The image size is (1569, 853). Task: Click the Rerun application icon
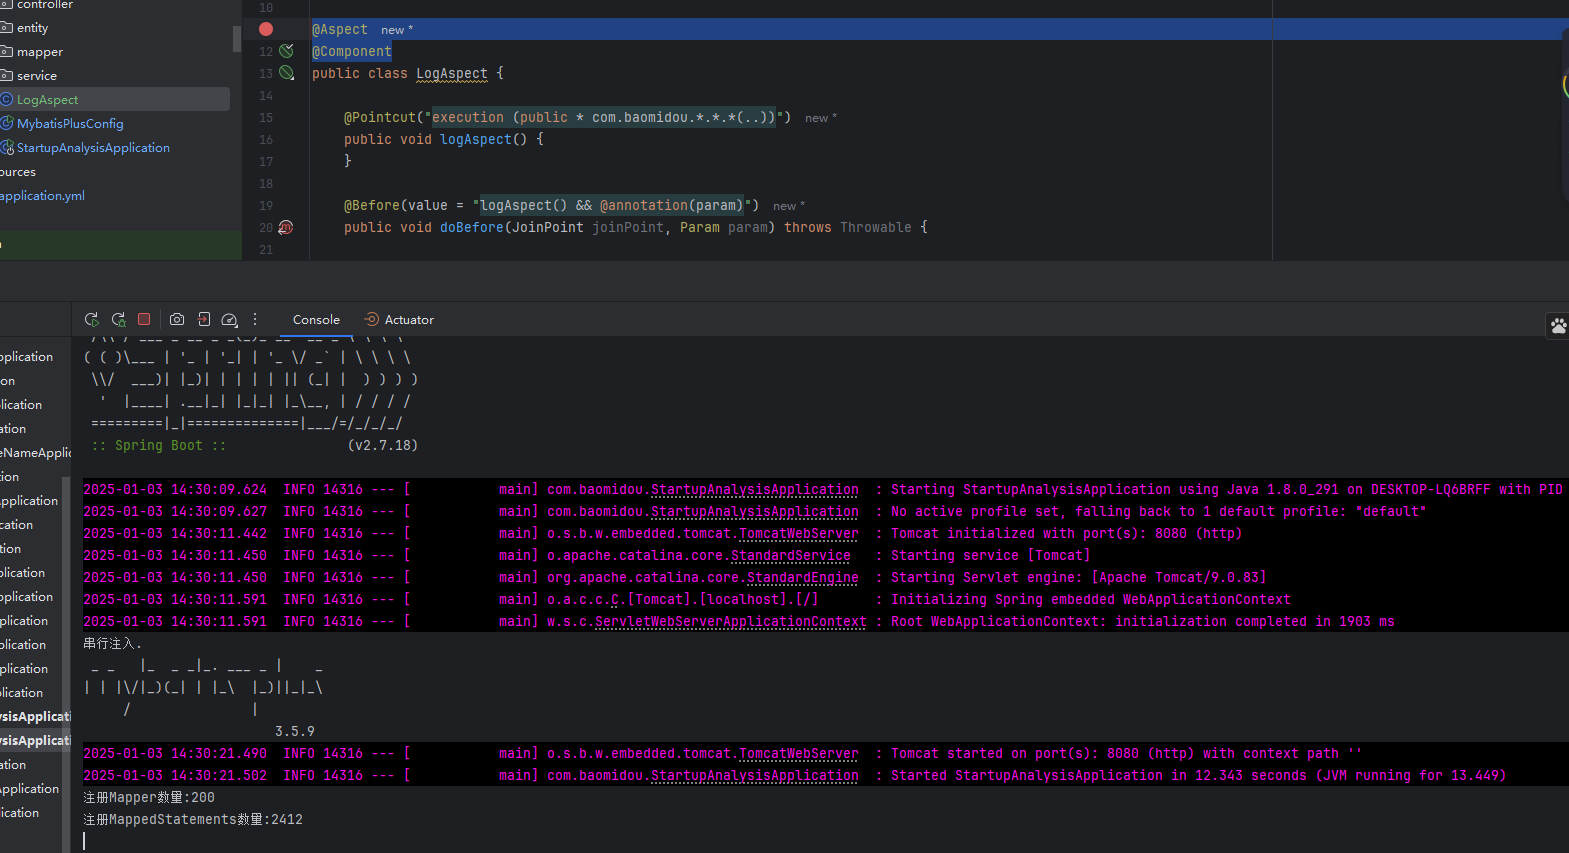(92, 320)
